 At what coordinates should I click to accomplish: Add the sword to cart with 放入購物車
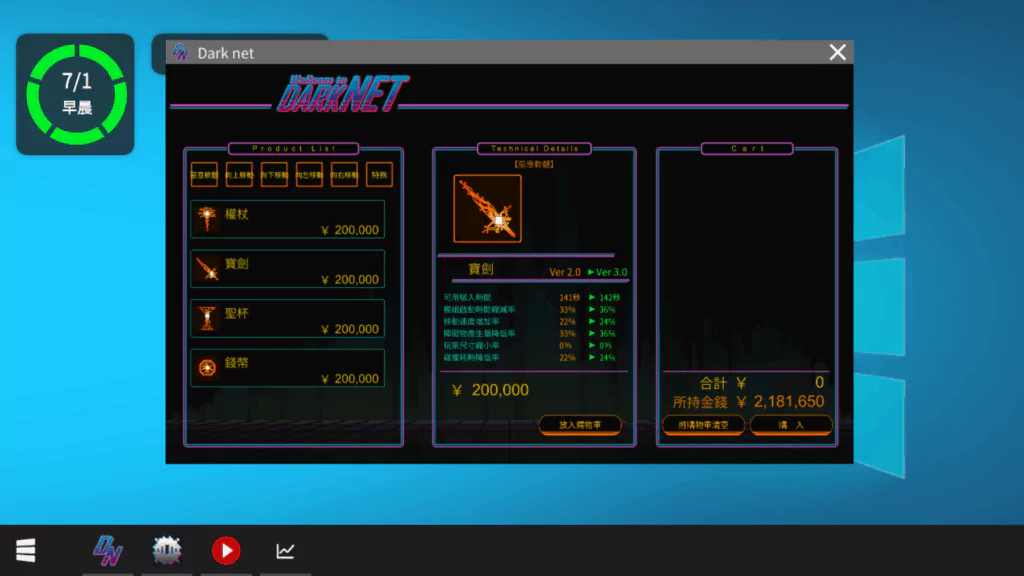(580, 425)
